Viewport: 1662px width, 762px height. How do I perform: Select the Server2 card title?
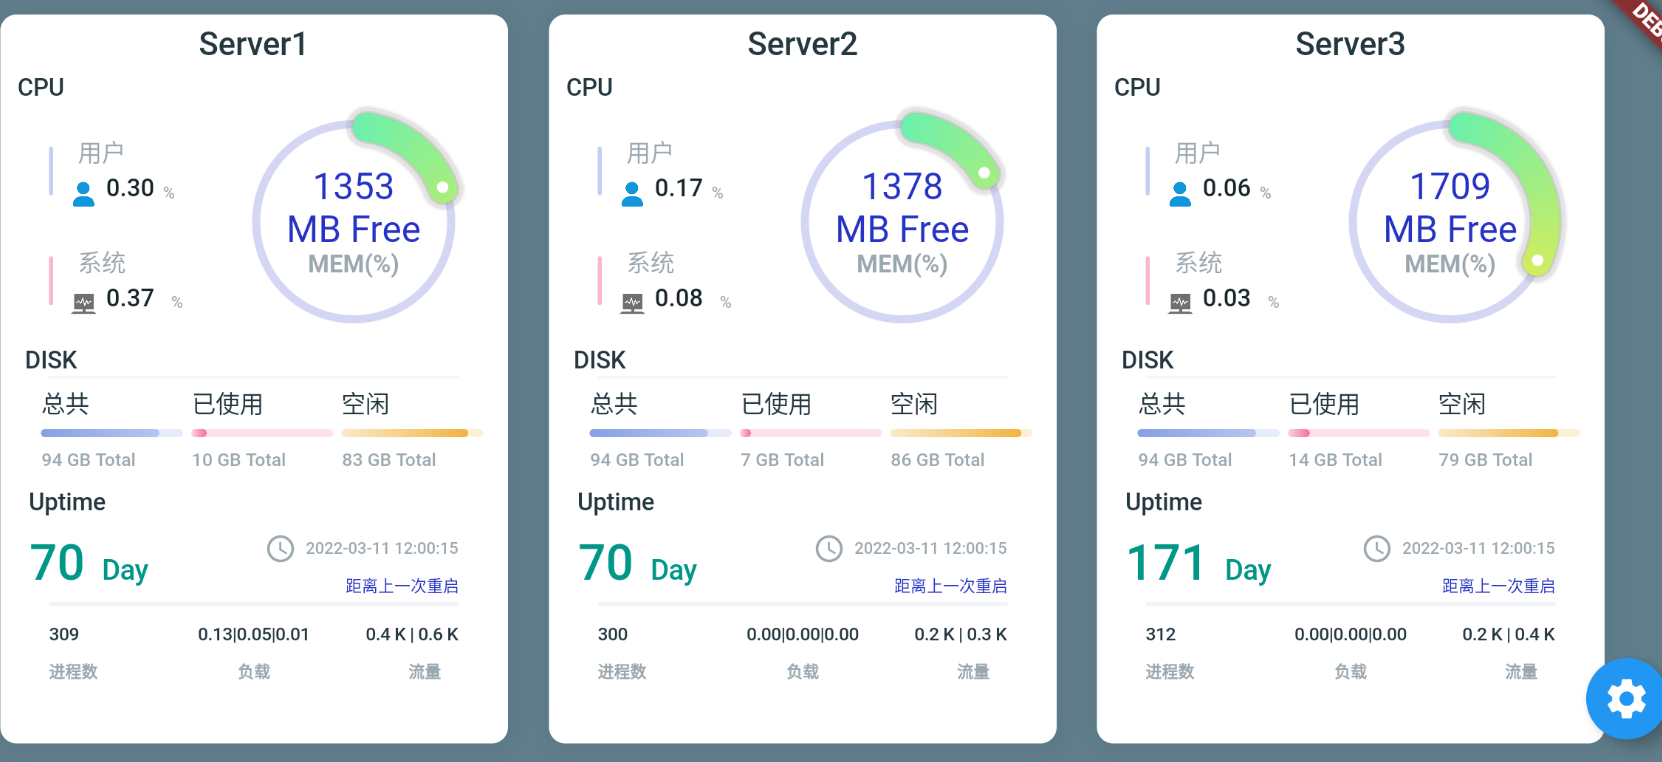802,44
